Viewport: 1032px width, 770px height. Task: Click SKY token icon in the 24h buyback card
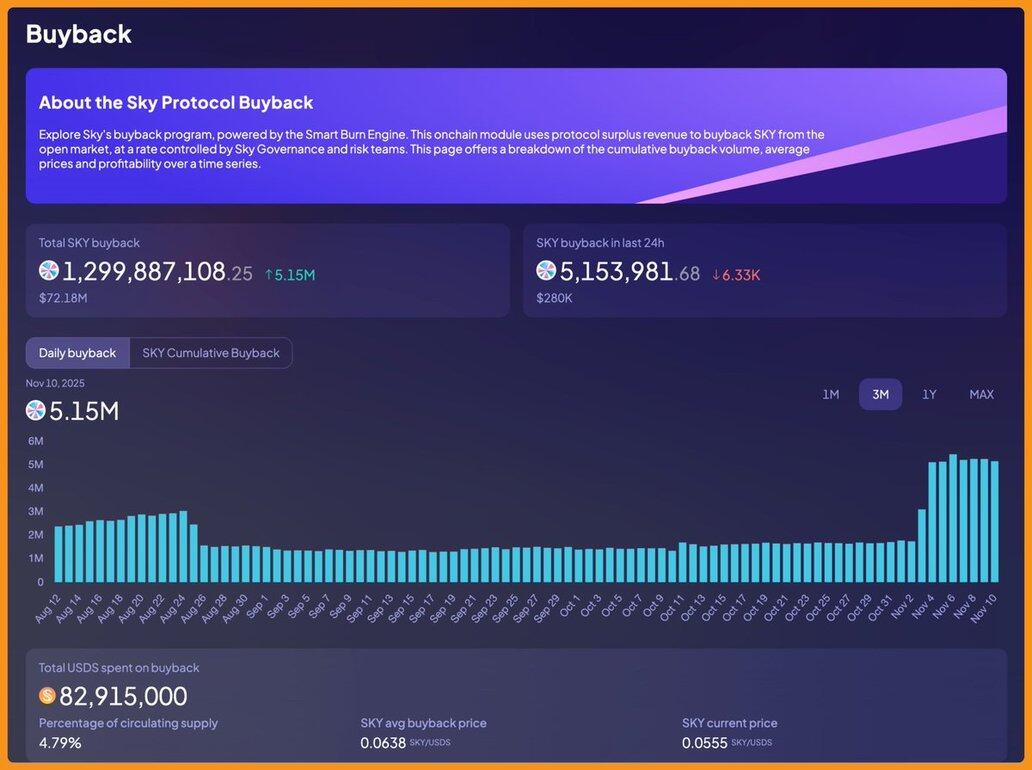(x=546, y=271)
